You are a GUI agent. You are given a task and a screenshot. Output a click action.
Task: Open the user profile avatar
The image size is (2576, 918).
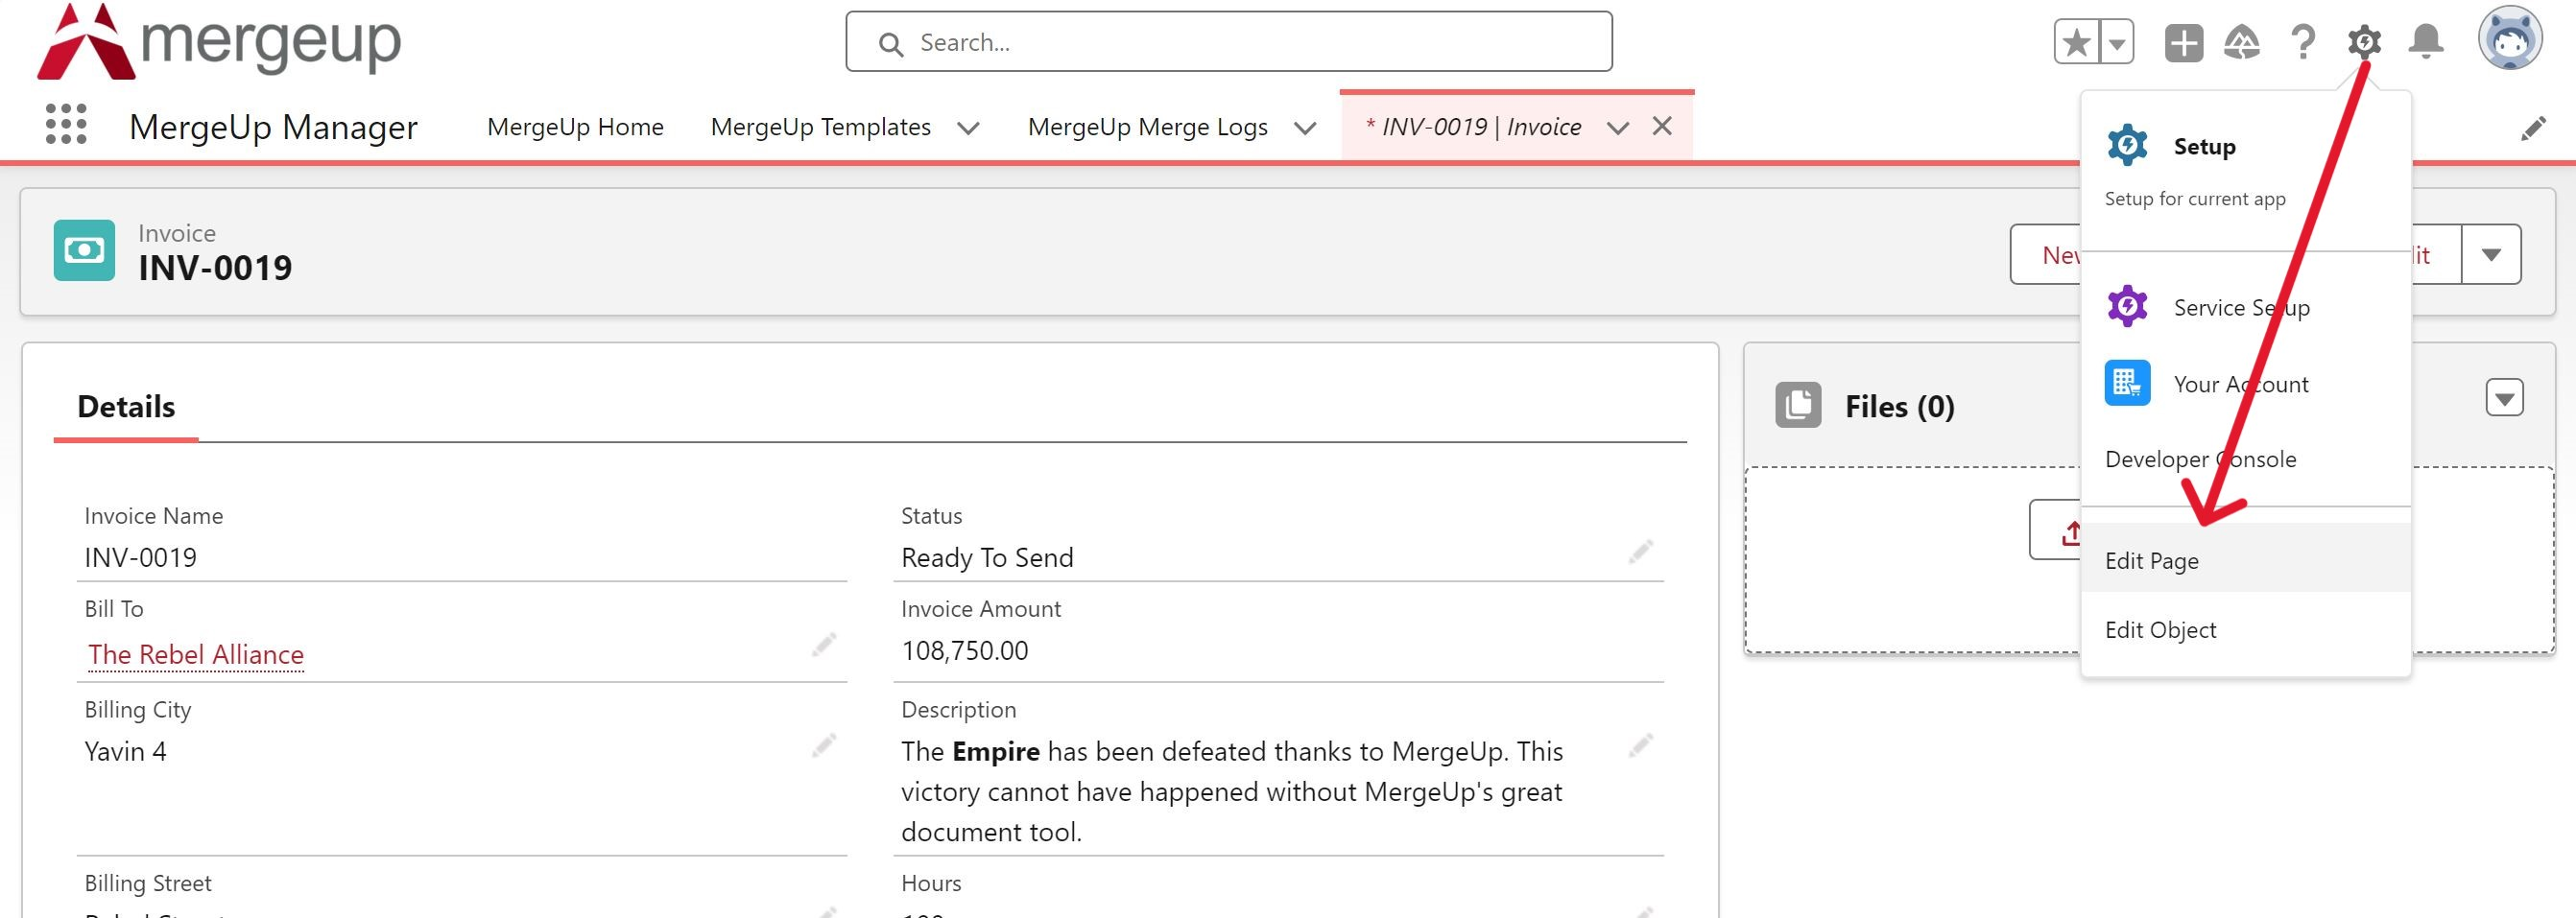click(x=2510, y=40)
